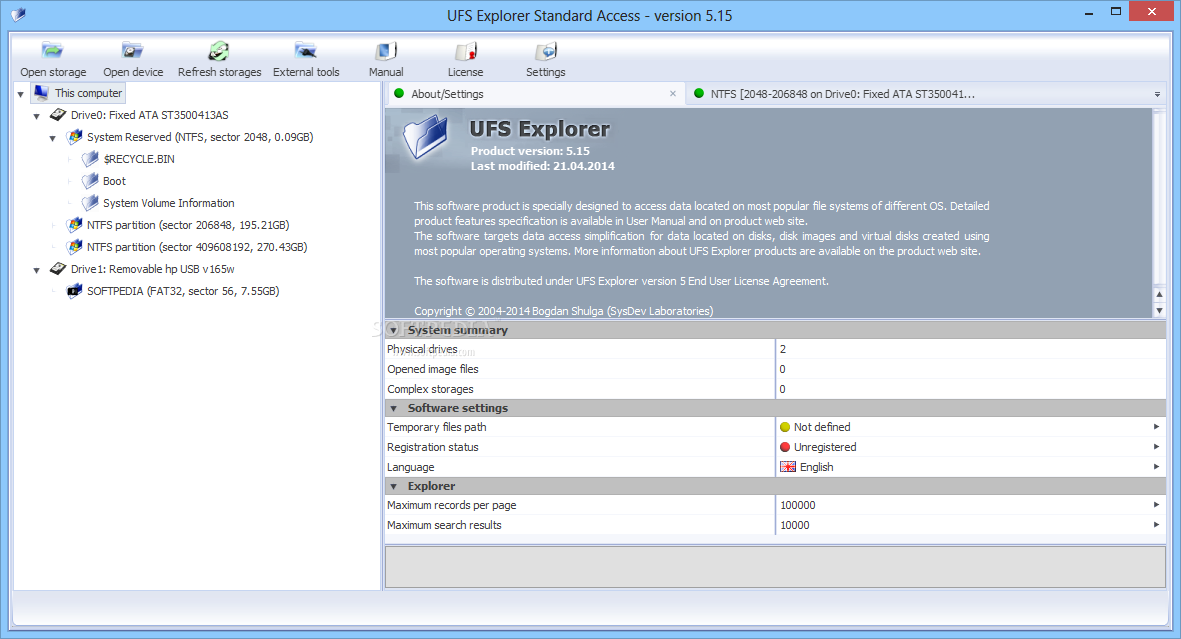Click the $RECYCLE.BIN folder icon
Viewport: 1181px width, 639px height.
90,159
